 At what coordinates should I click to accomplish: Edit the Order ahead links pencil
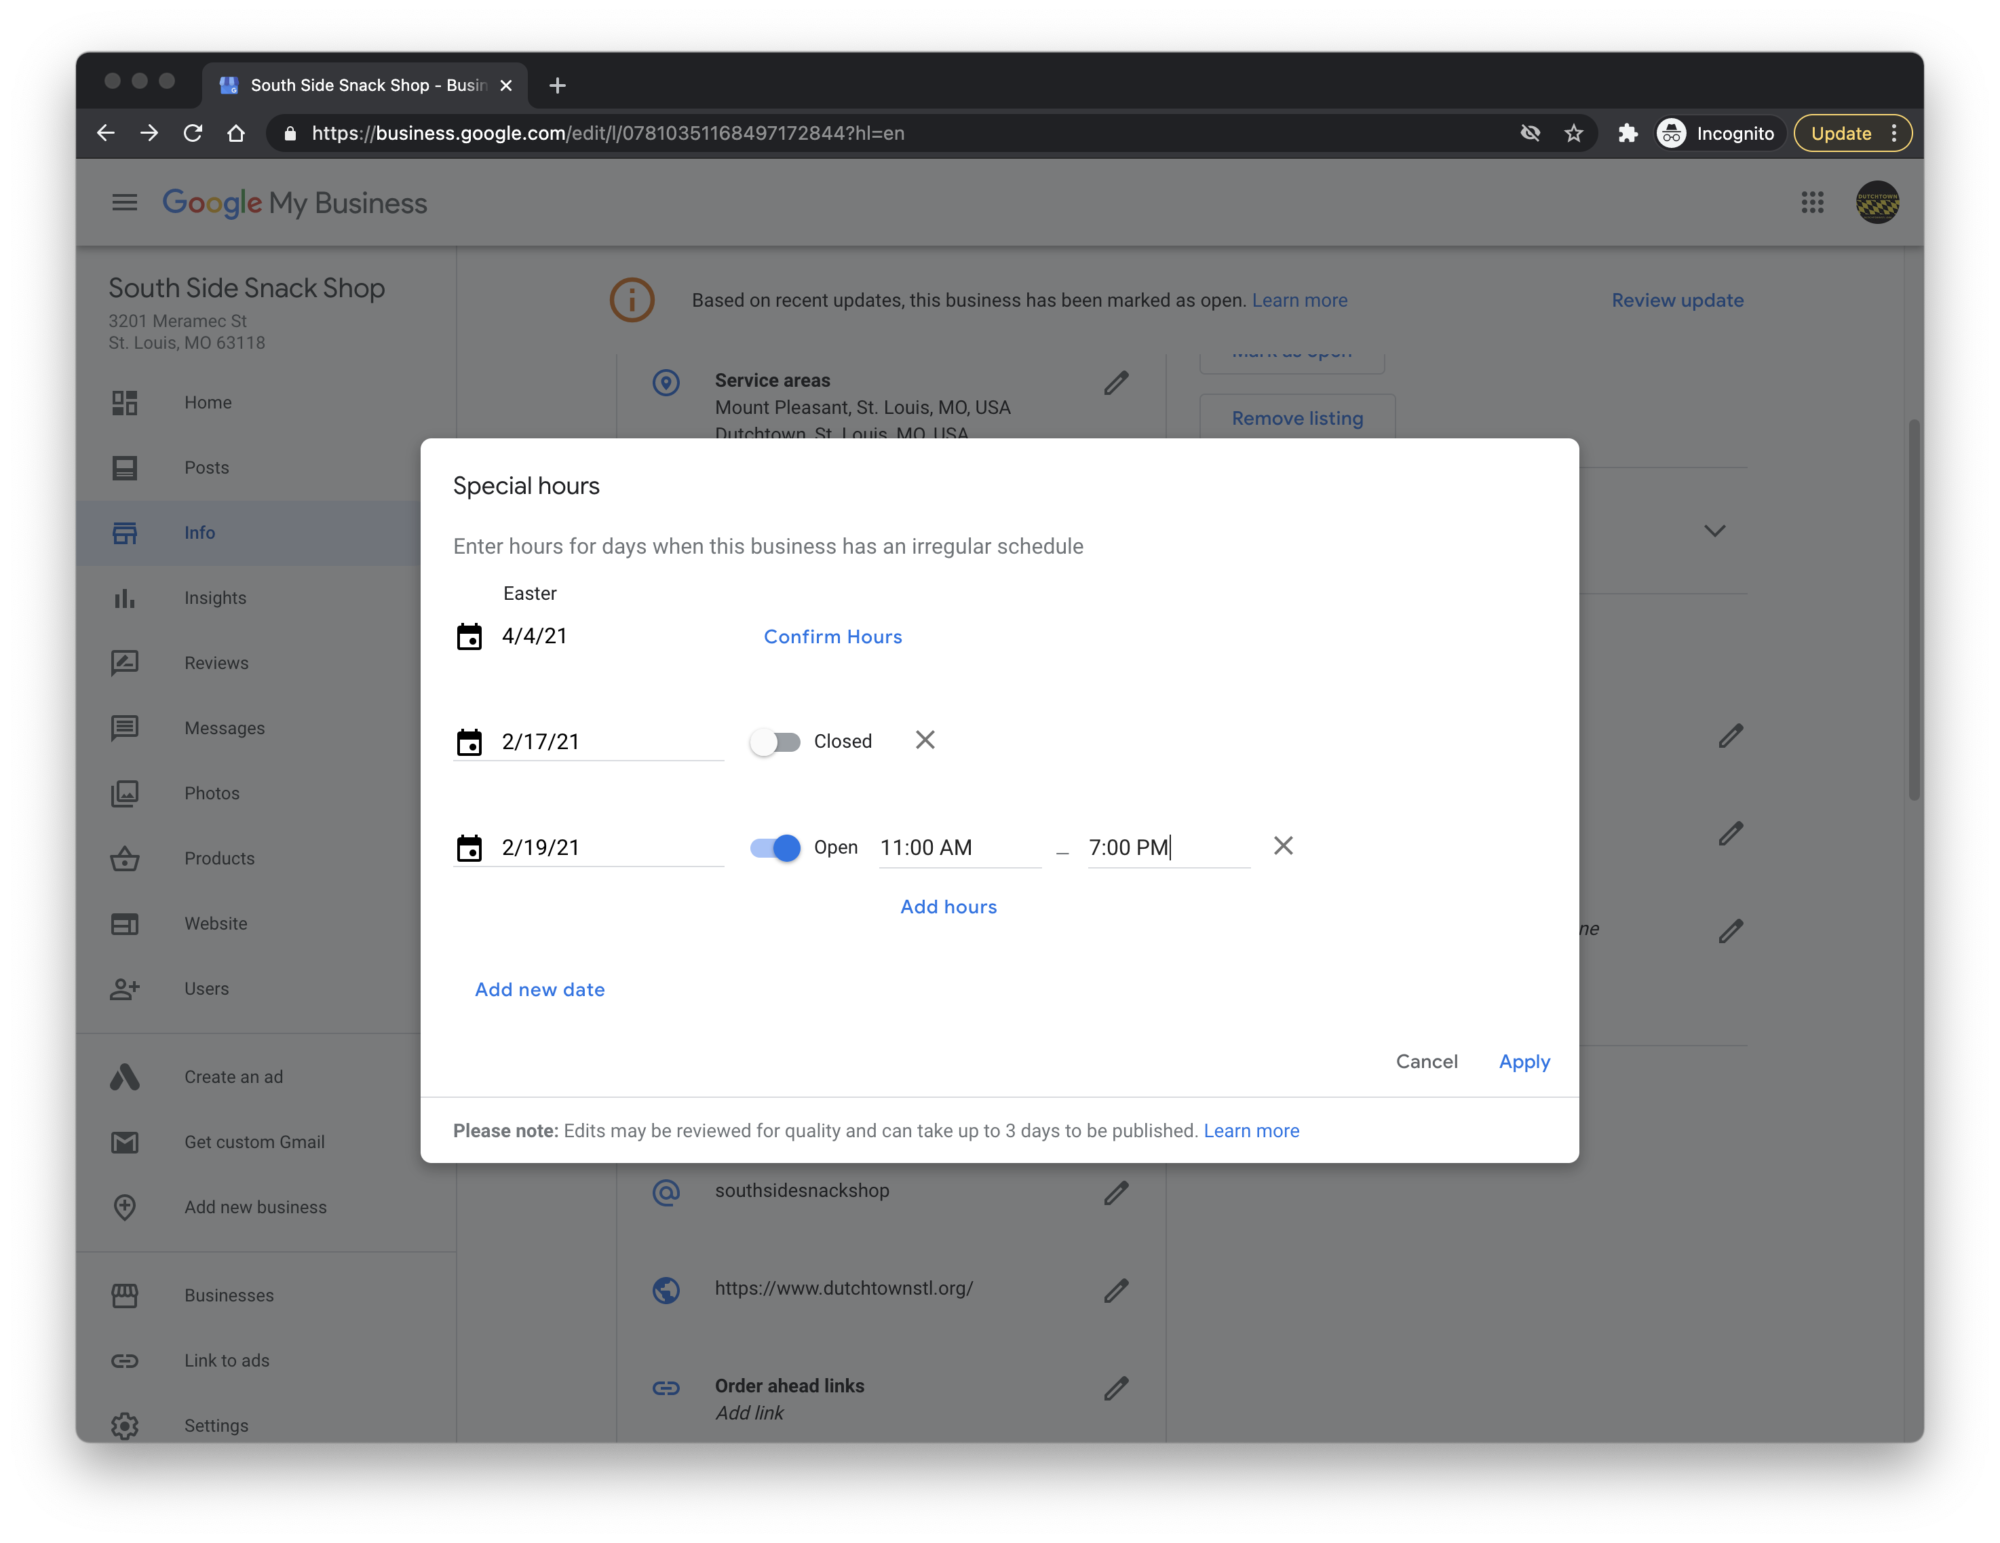1116,1388
